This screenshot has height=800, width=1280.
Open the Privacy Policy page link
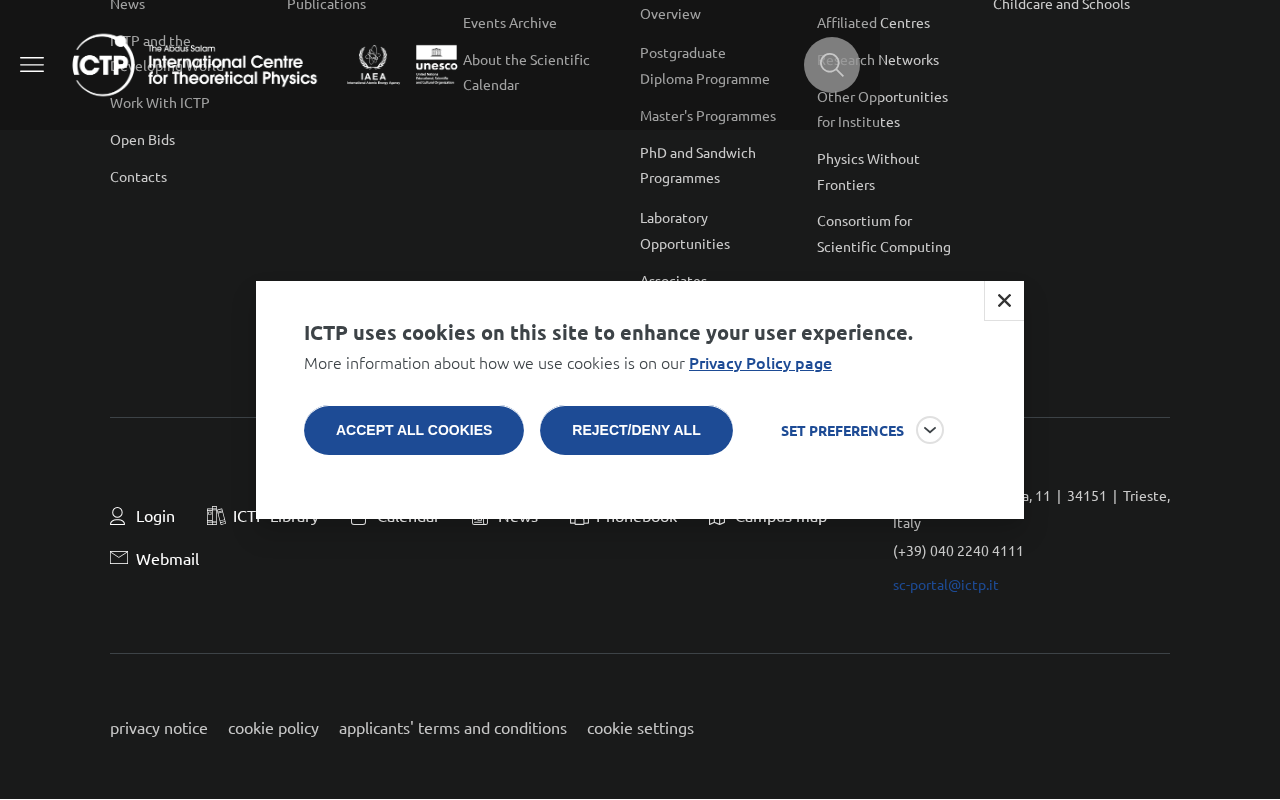pyautogui.click(x=760, y=363)
